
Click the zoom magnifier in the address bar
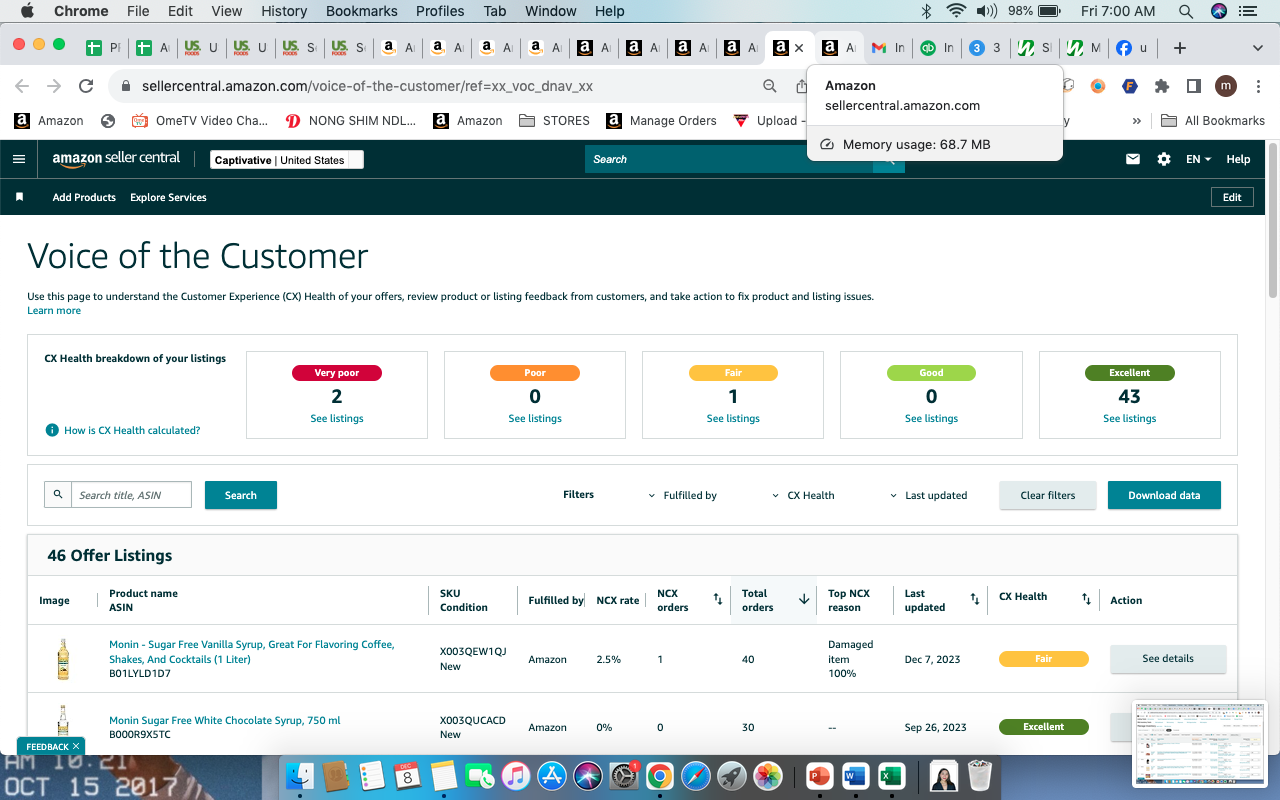pyautogui.click(x=770, y=86)
